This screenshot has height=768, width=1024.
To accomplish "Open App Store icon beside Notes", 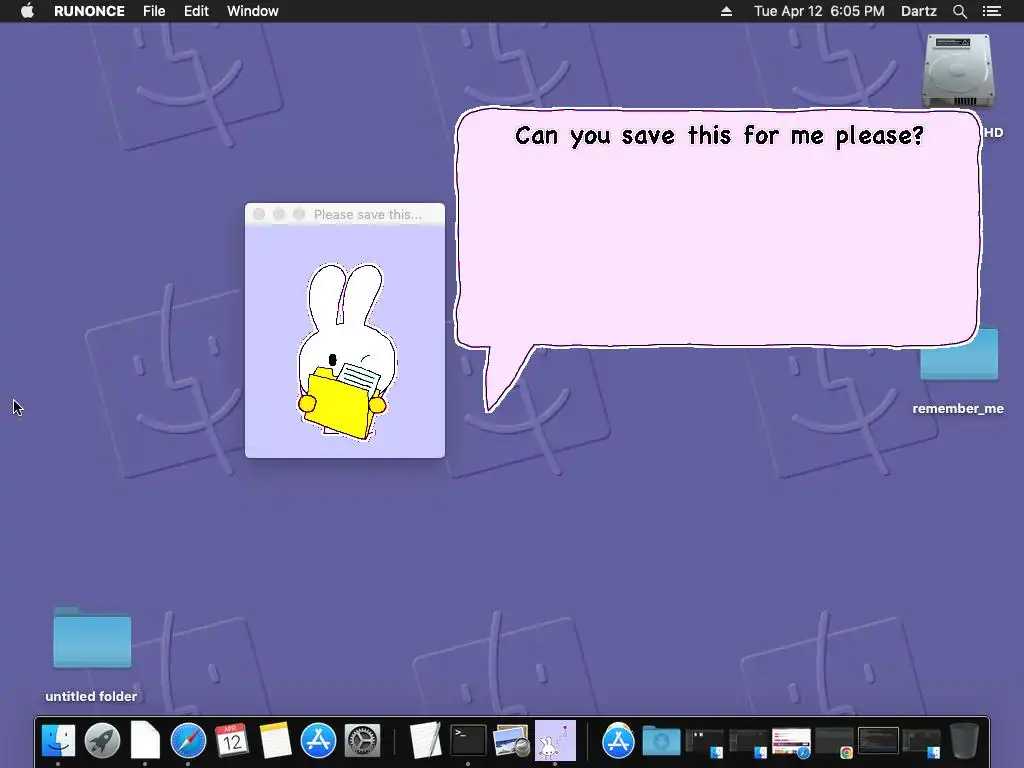I will 318,741.
